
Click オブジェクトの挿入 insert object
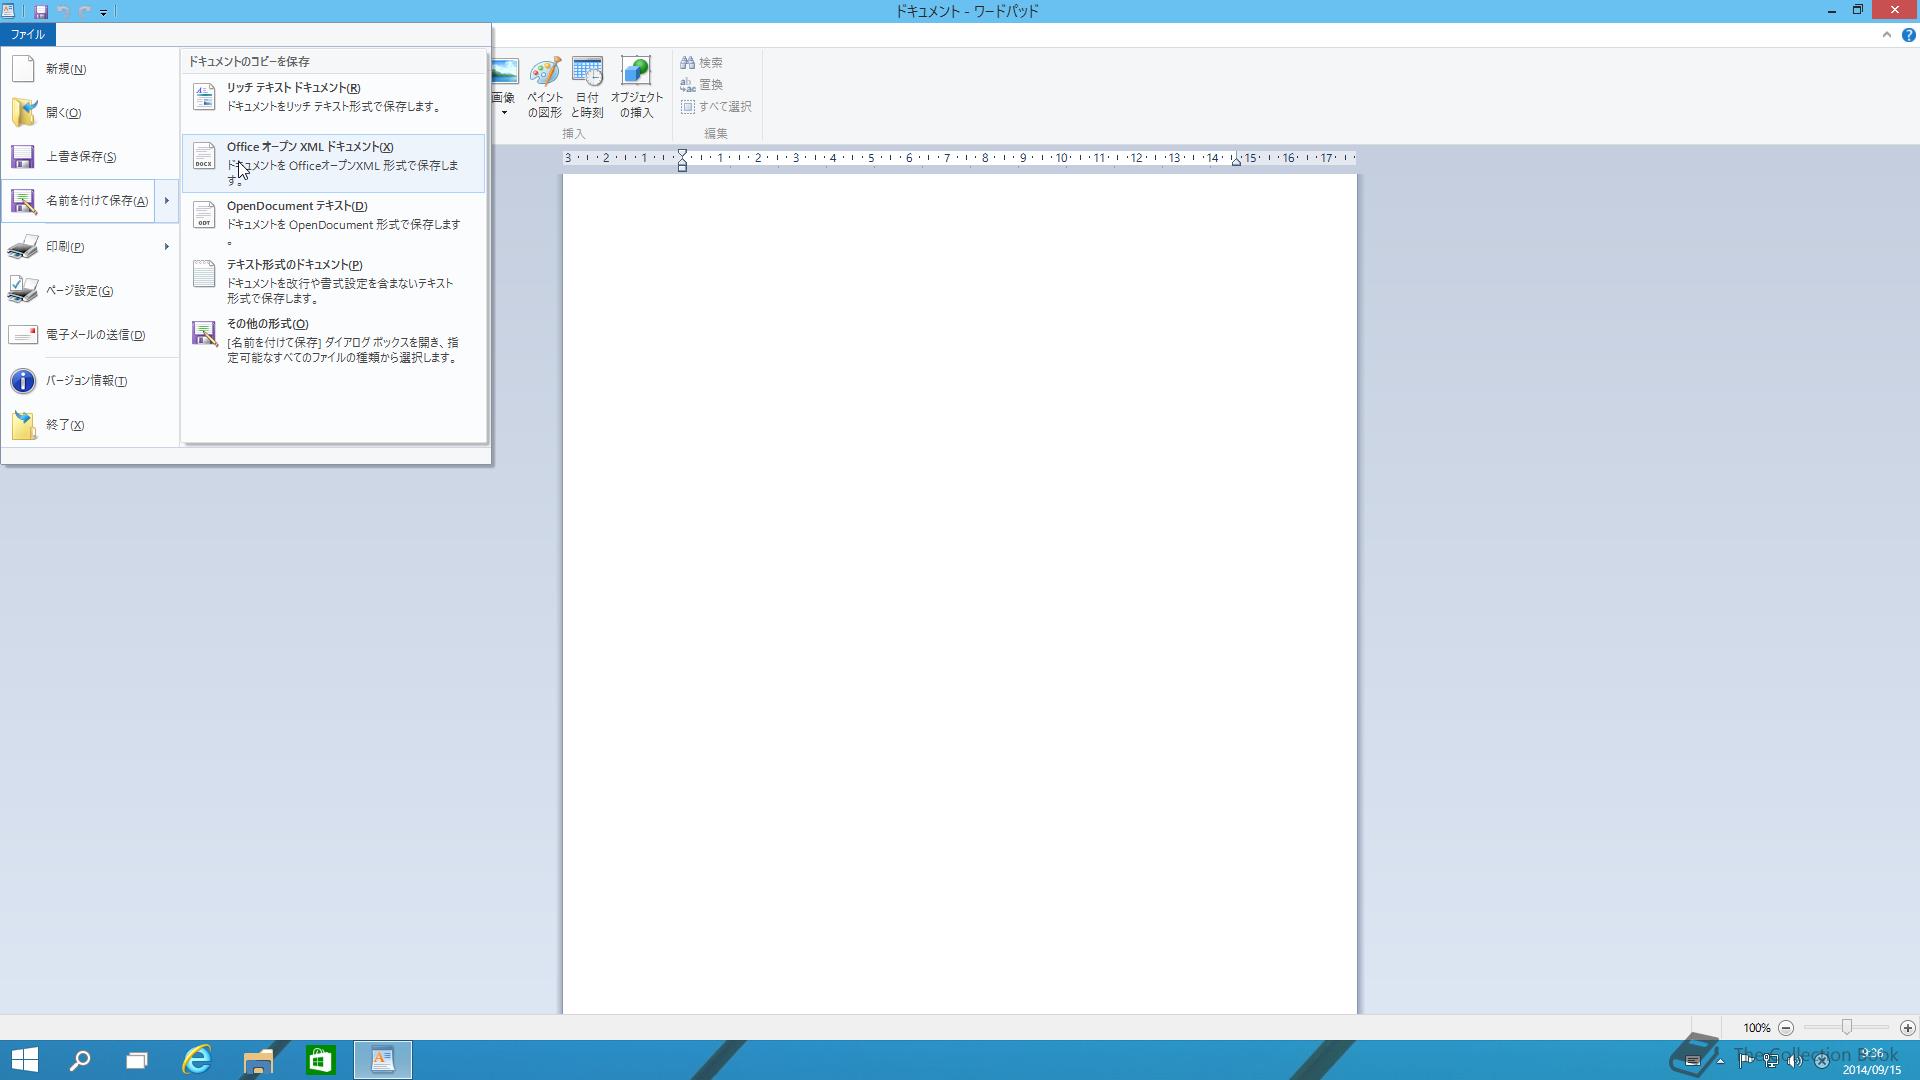click(636, 88)
